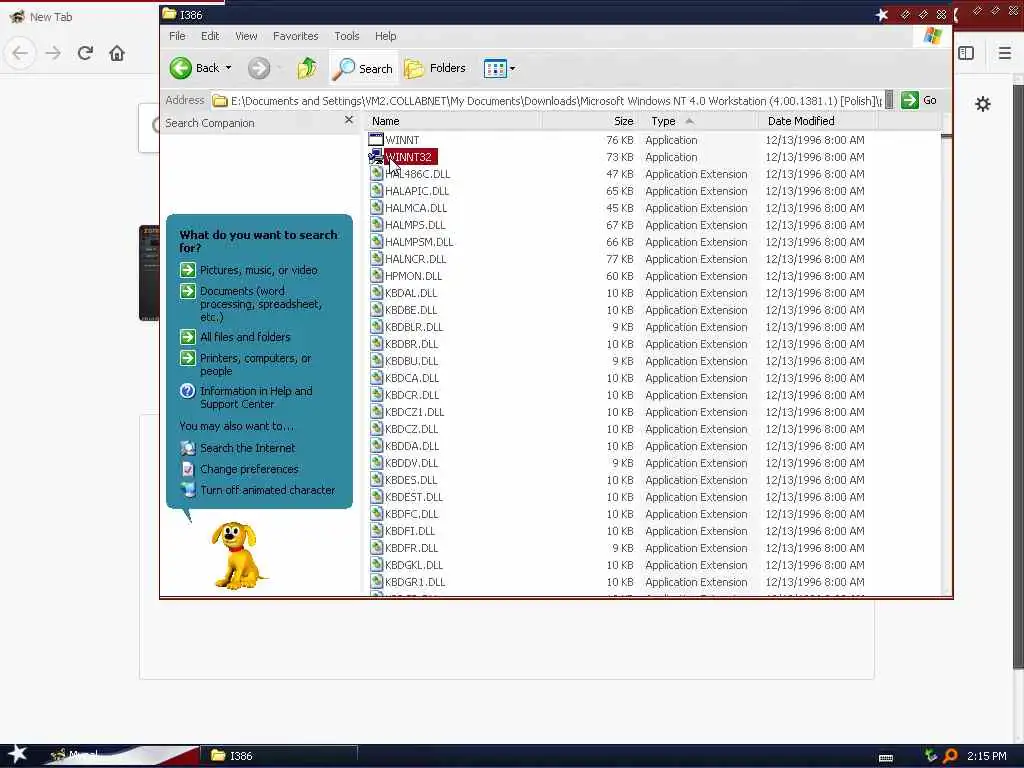1024x768 pixels.
Task: Open the New Tab settings gear
Action: 982,104
